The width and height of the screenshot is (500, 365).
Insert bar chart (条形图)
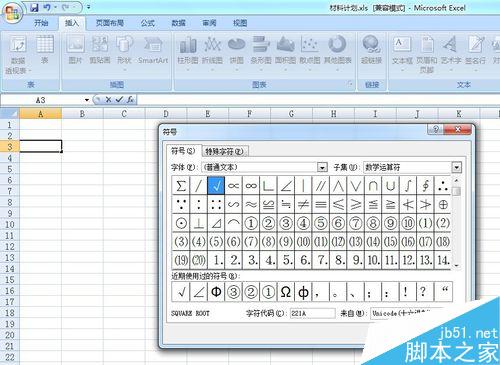261,52
